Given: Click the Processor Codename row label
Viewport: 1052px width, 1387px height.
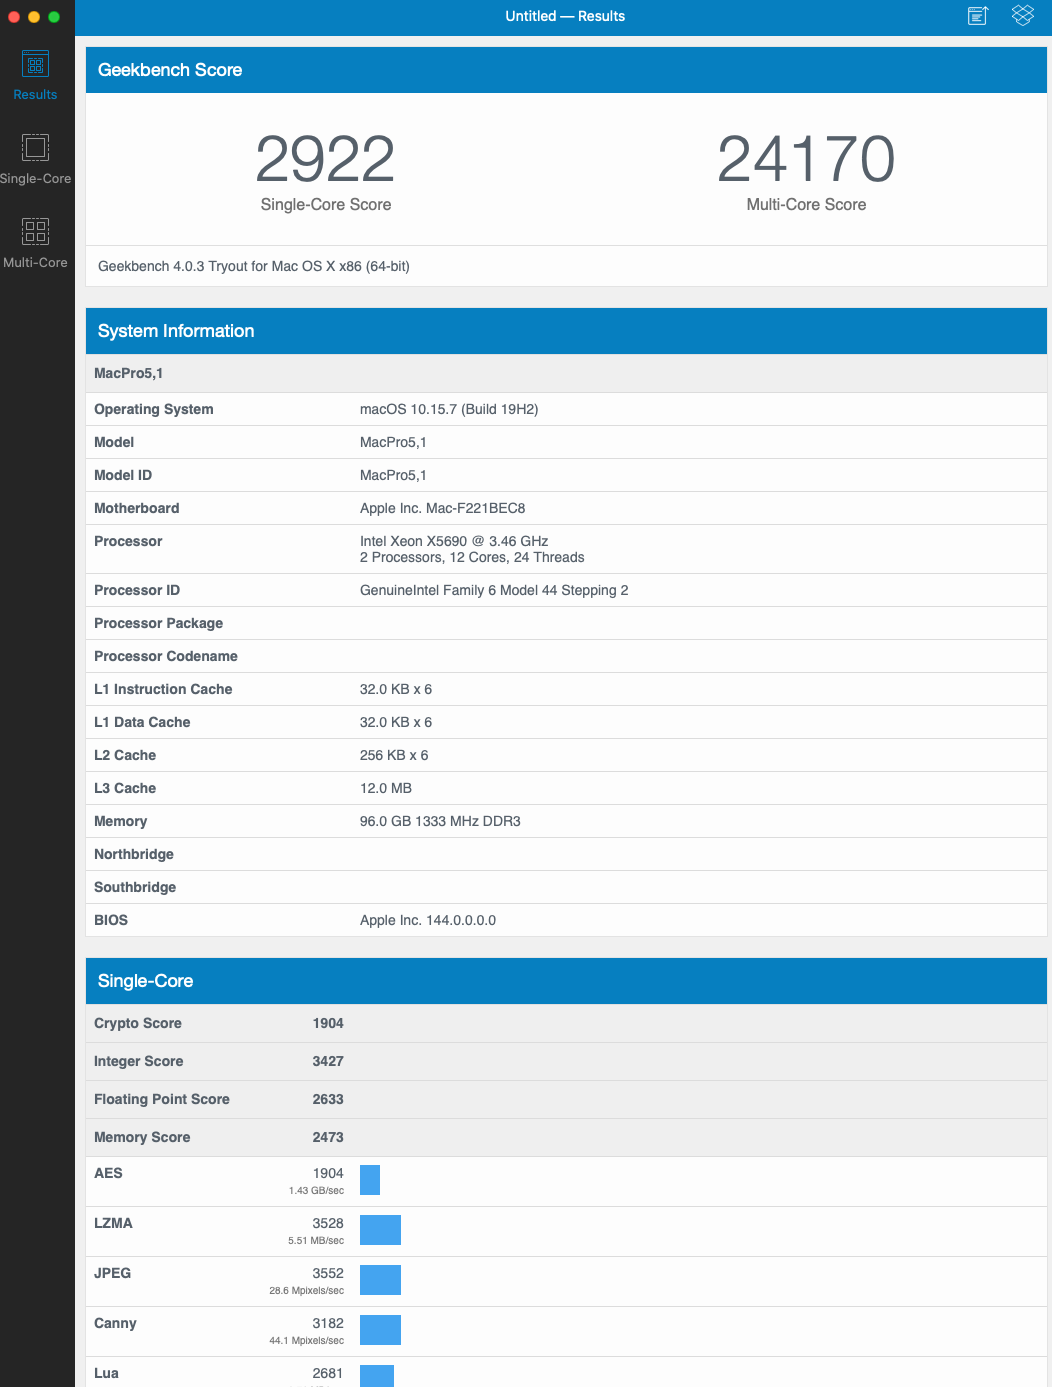Looking at the screenshot, I should pyautogui.click(x=166, y=656).
